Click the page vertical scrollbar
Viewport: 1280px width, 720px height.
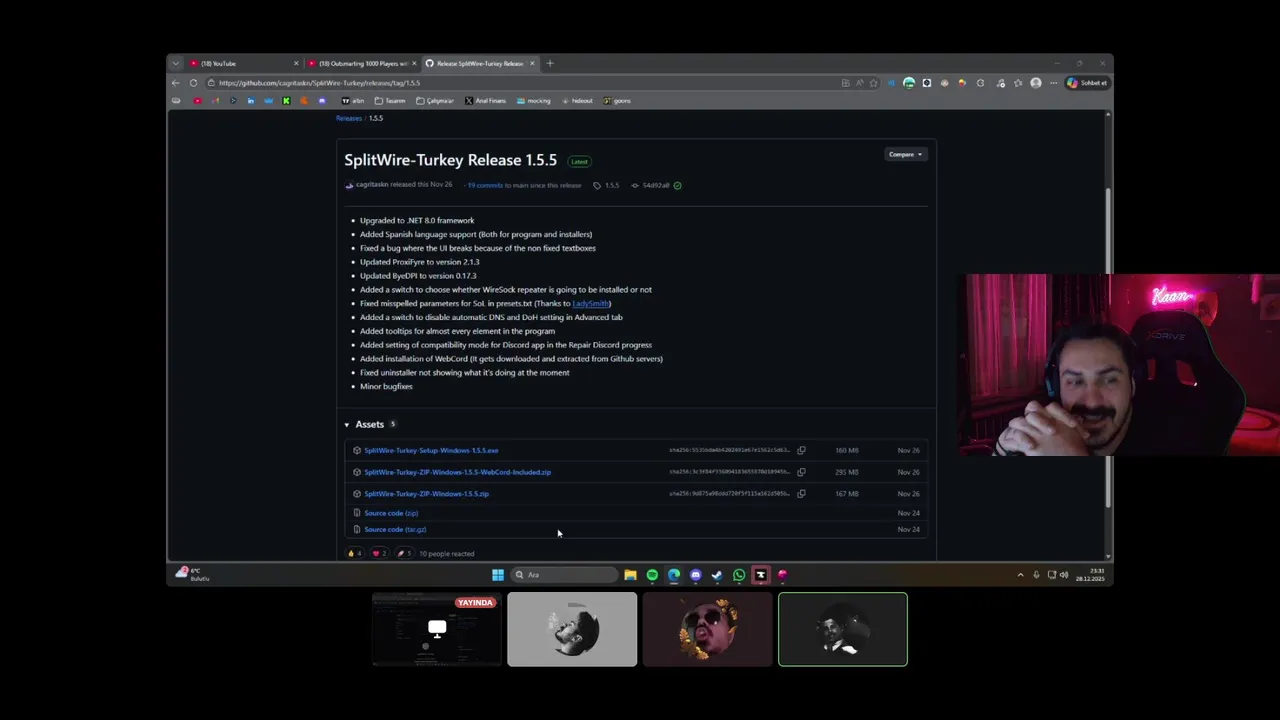click(x=1107, y=346)
